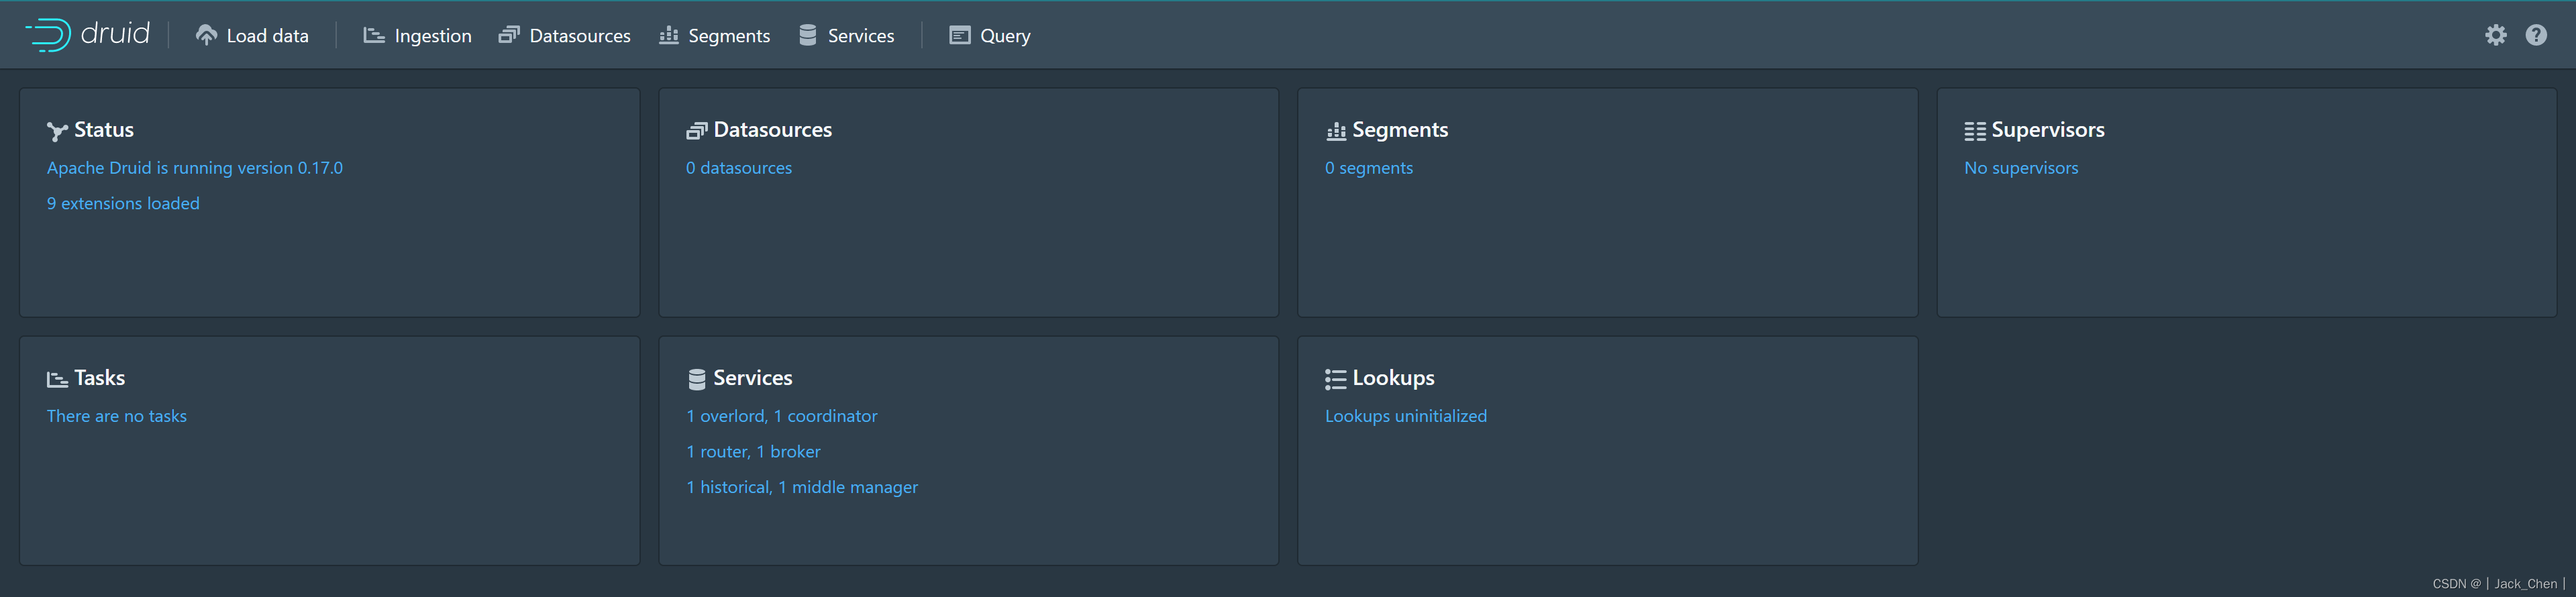The height and width of the screenshot is (597, 2576).
Task: Open help via the question mark icon
Action: click(2536, 35)
